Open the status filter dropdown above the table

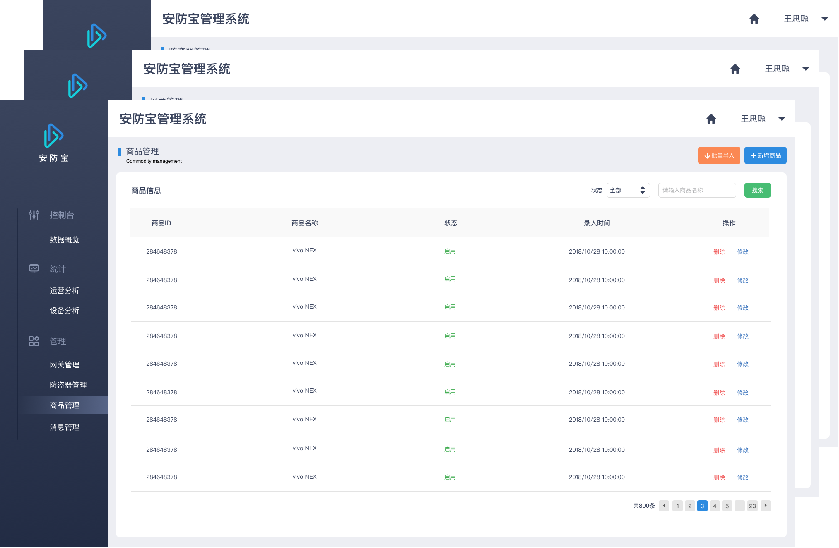[628, 190]
